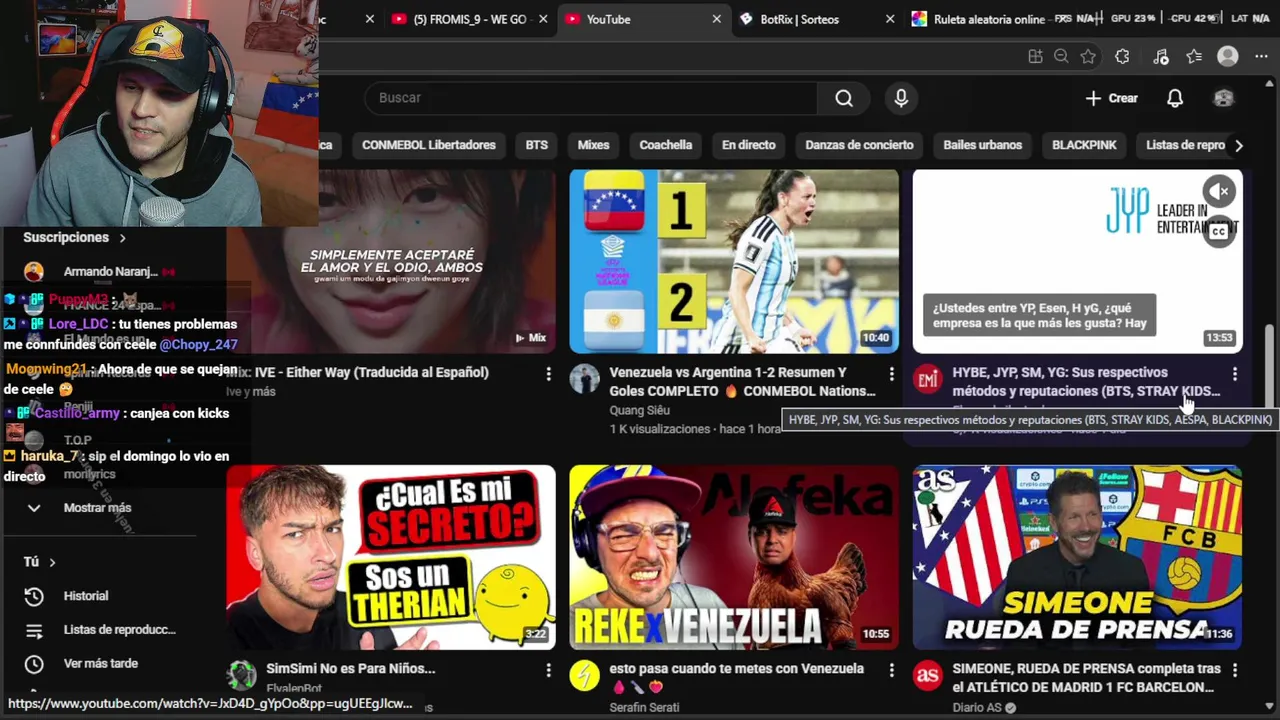
Task: Open HYBE, JYP, SM, YG video title
Action: pyautogui.click(x=1086, y=382)
